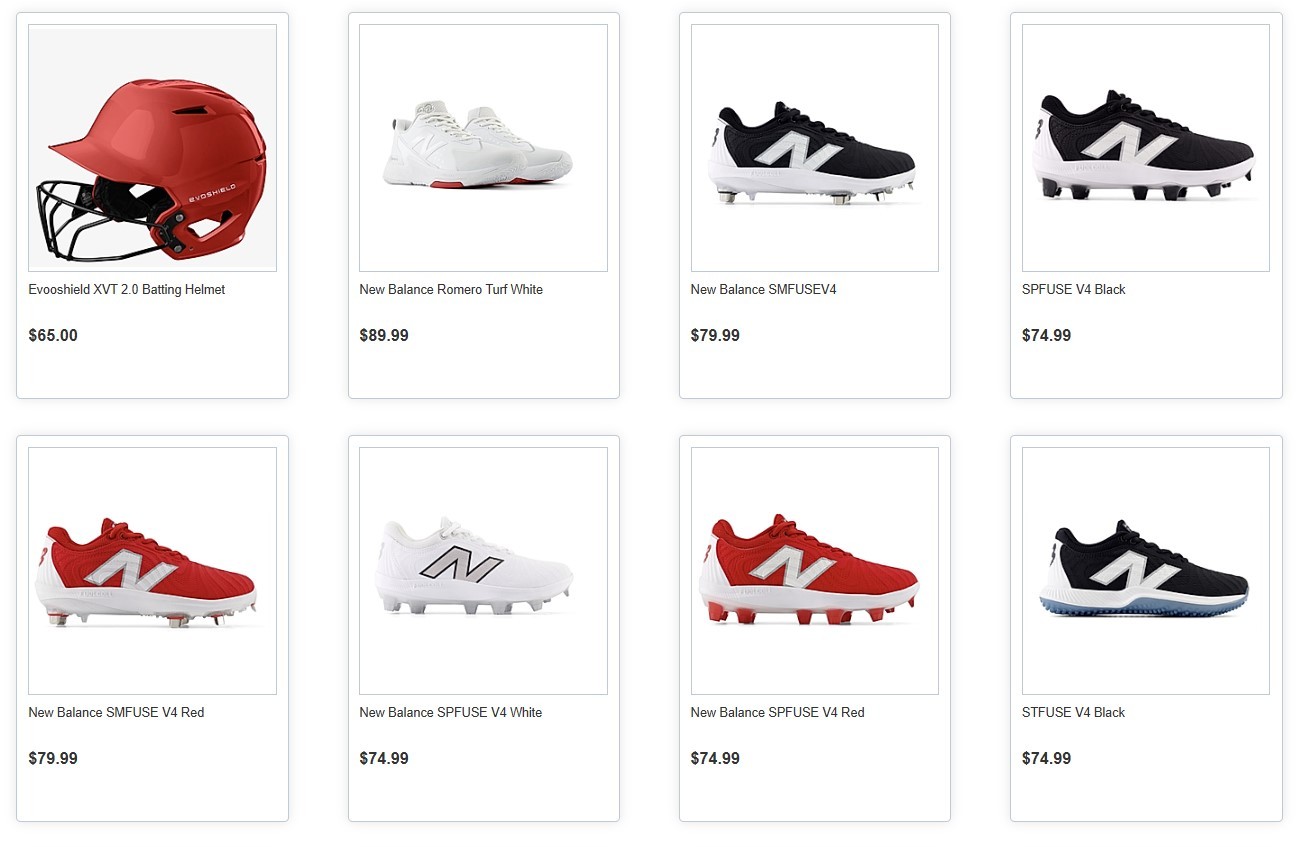
Task: View the SMFUSE V4 Red cleat image
Action: point(152,571)
